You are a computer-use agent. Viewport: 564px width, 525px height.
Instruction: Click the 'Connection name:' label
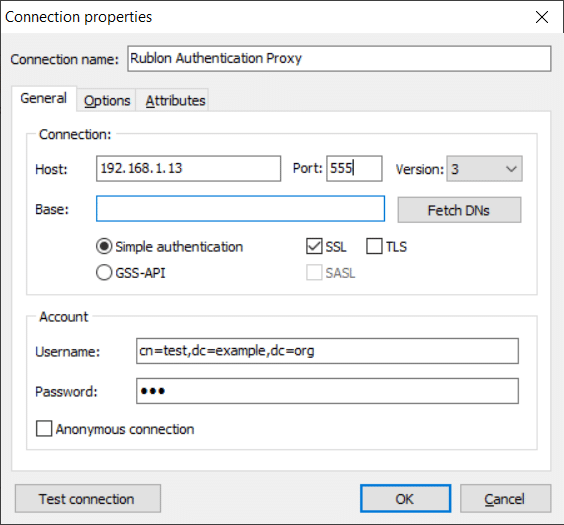(x=64, y=59)
